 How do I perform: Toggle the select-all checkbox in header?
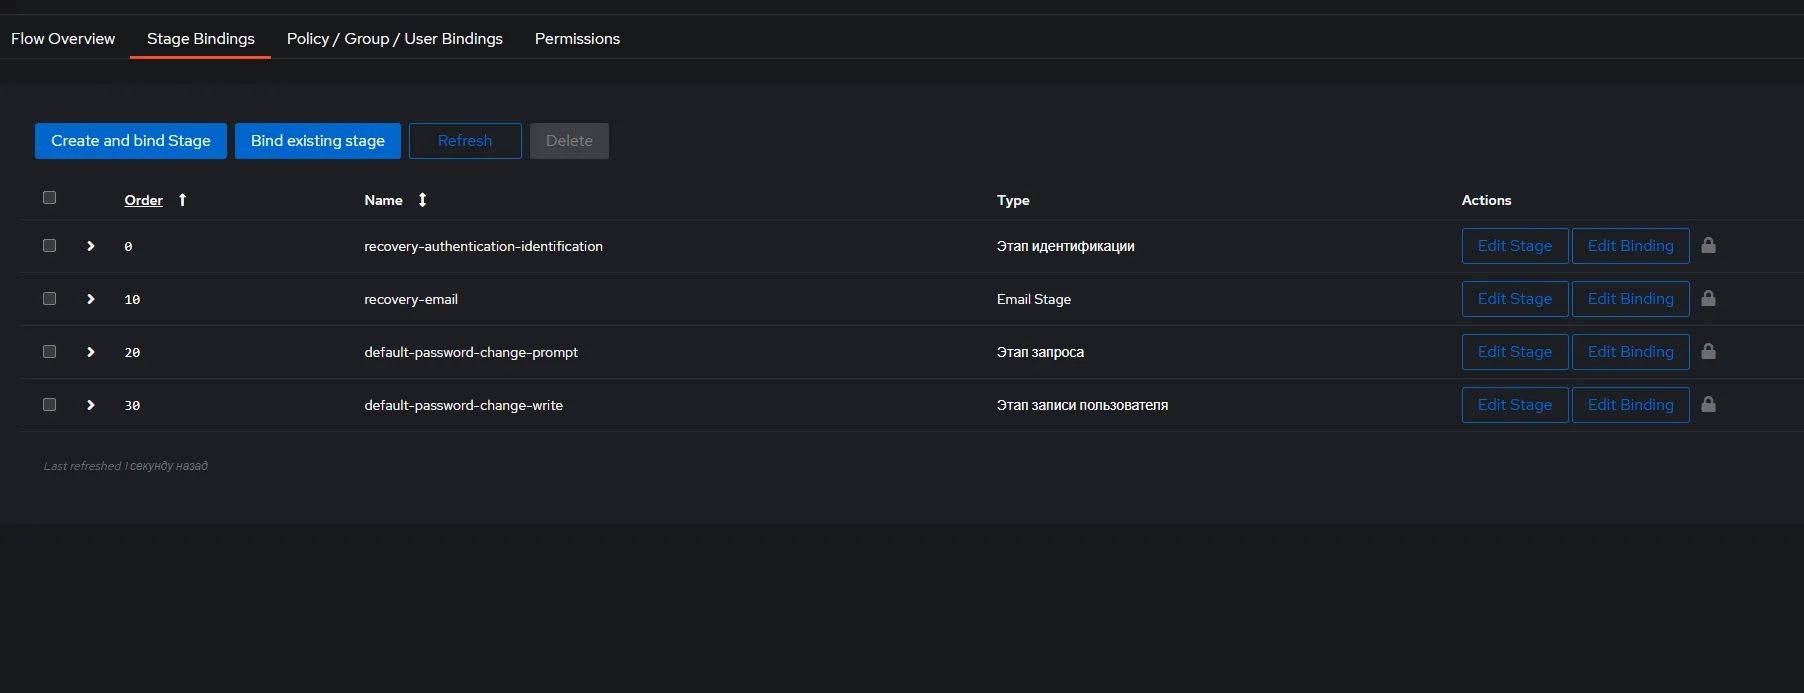point(49,198)
